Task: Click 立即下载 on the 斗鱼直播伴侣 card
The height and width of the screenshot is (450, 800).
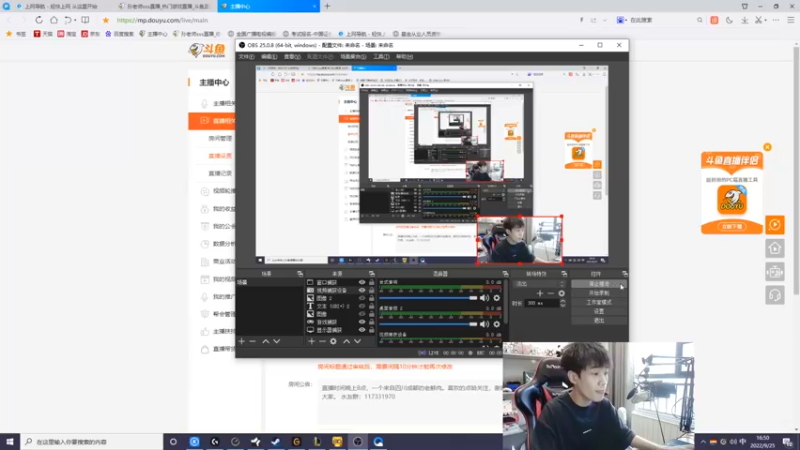Action: pos(732,227)
